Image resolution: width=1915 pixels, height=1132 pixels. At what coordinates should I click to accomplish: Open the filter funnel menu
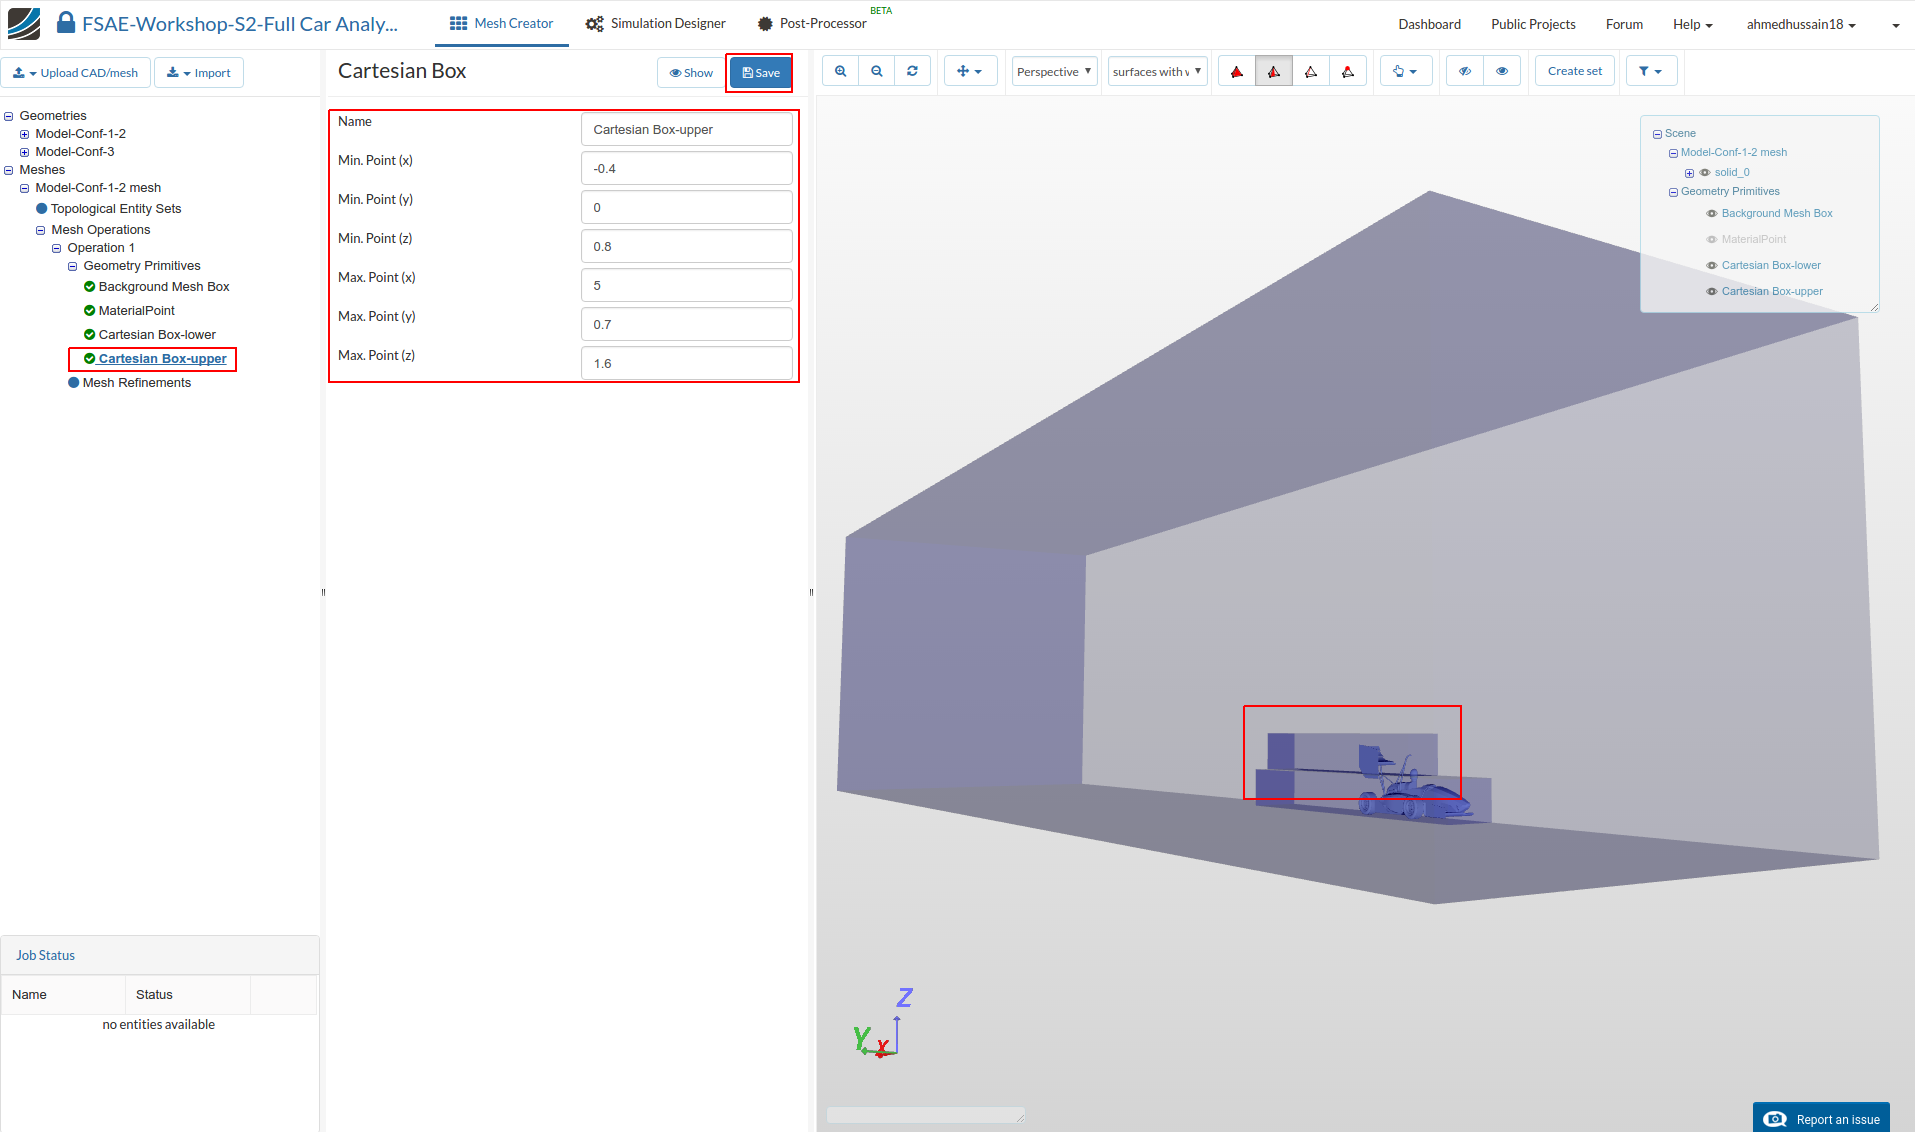(1650, 71)
